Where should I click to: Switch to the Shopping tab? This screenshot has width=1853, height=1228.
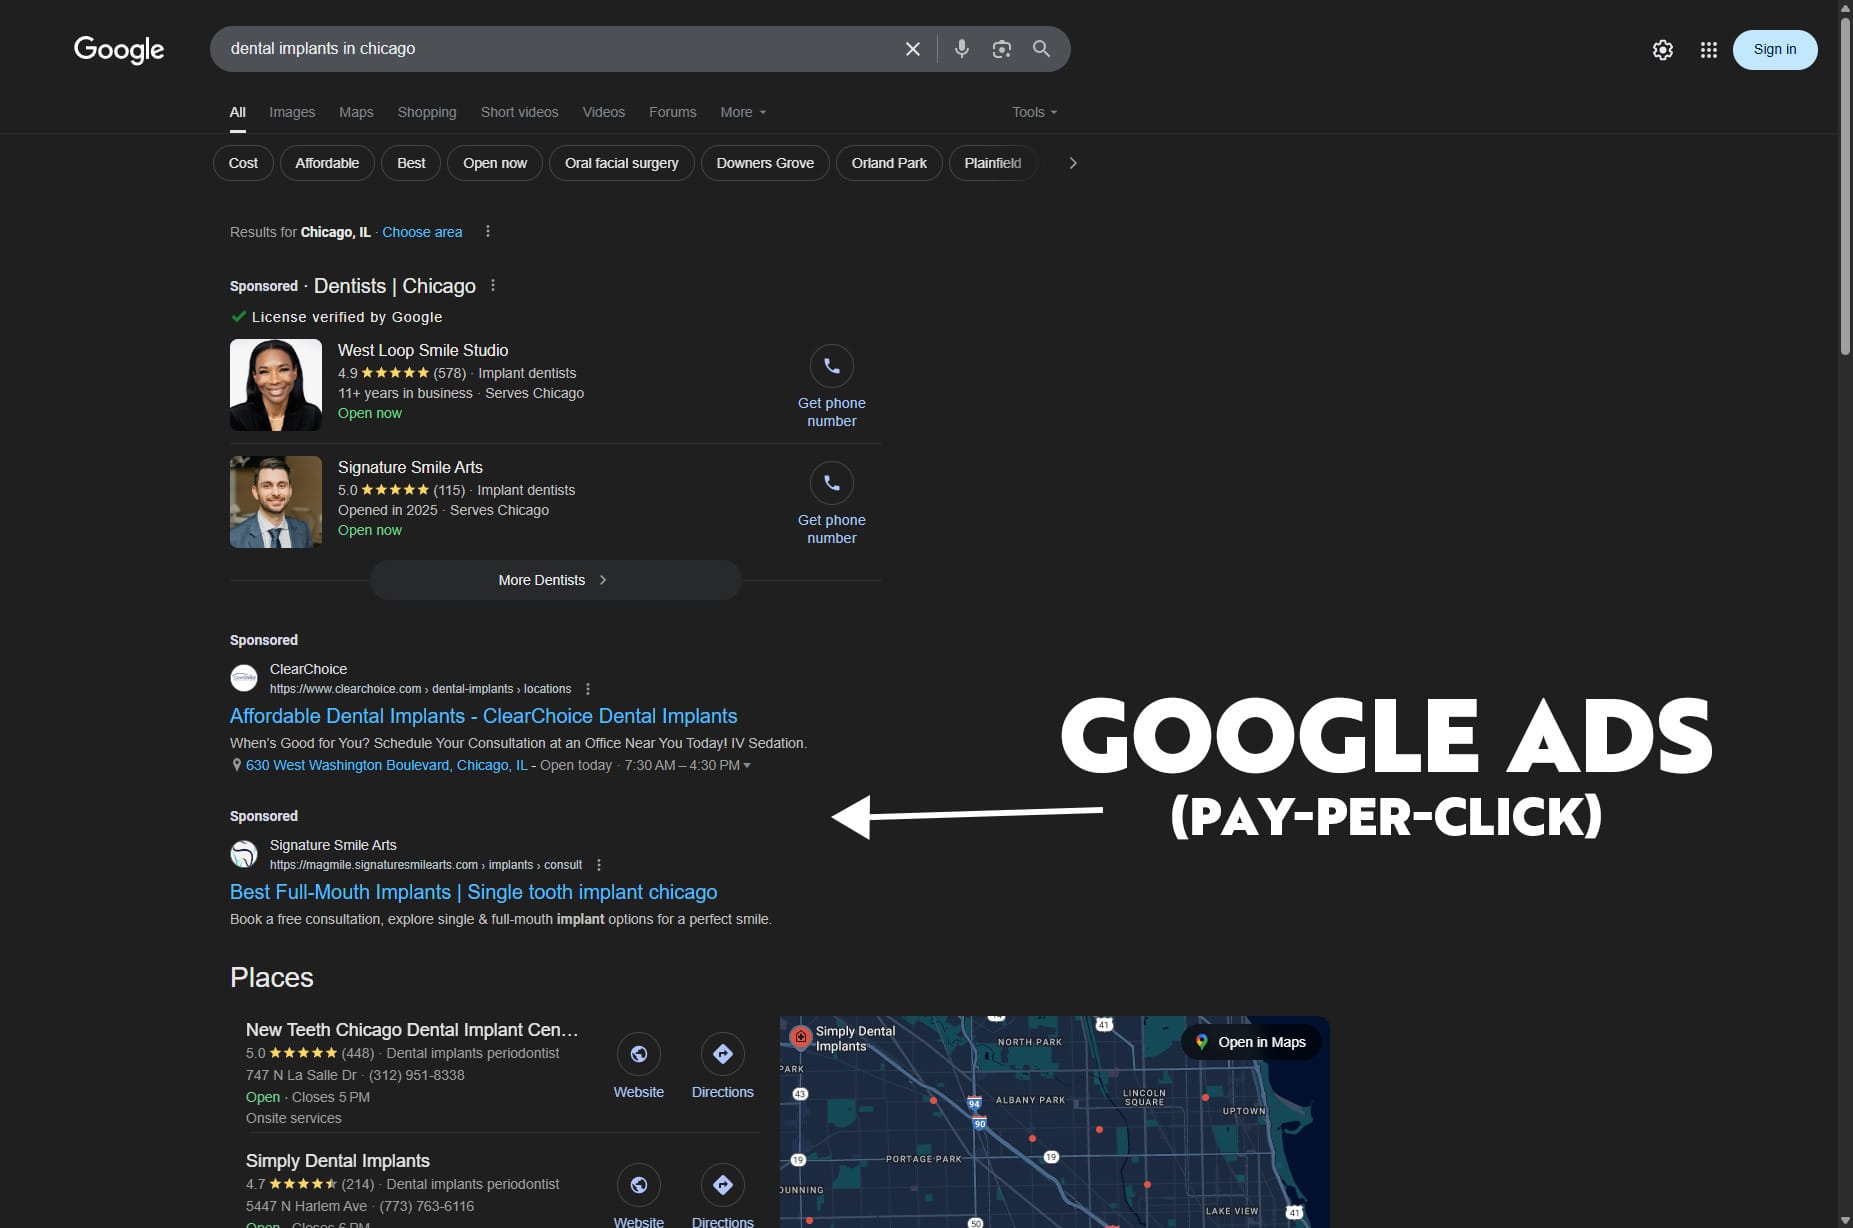click(426, 112)
